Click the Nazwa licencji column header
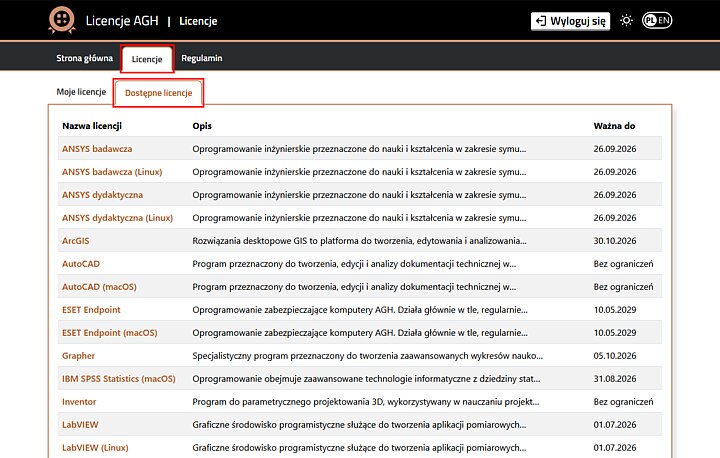 point(92,126)
